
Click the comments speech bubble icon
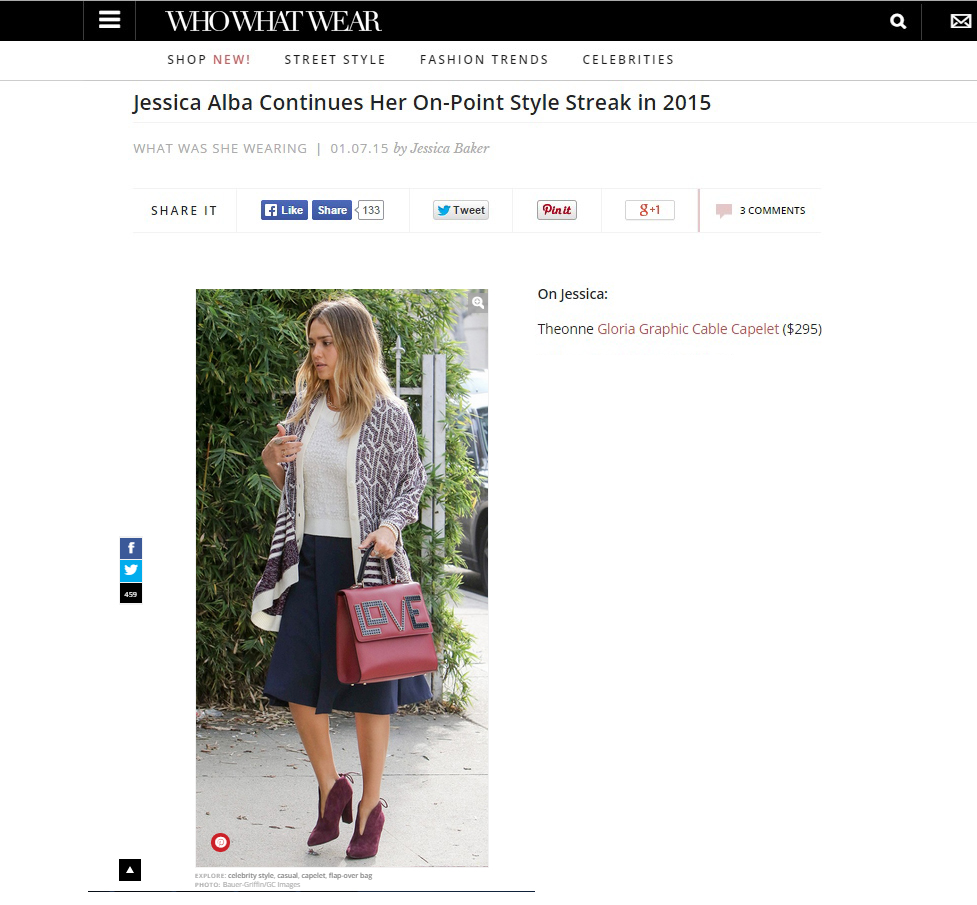click(x=723, y=211)
